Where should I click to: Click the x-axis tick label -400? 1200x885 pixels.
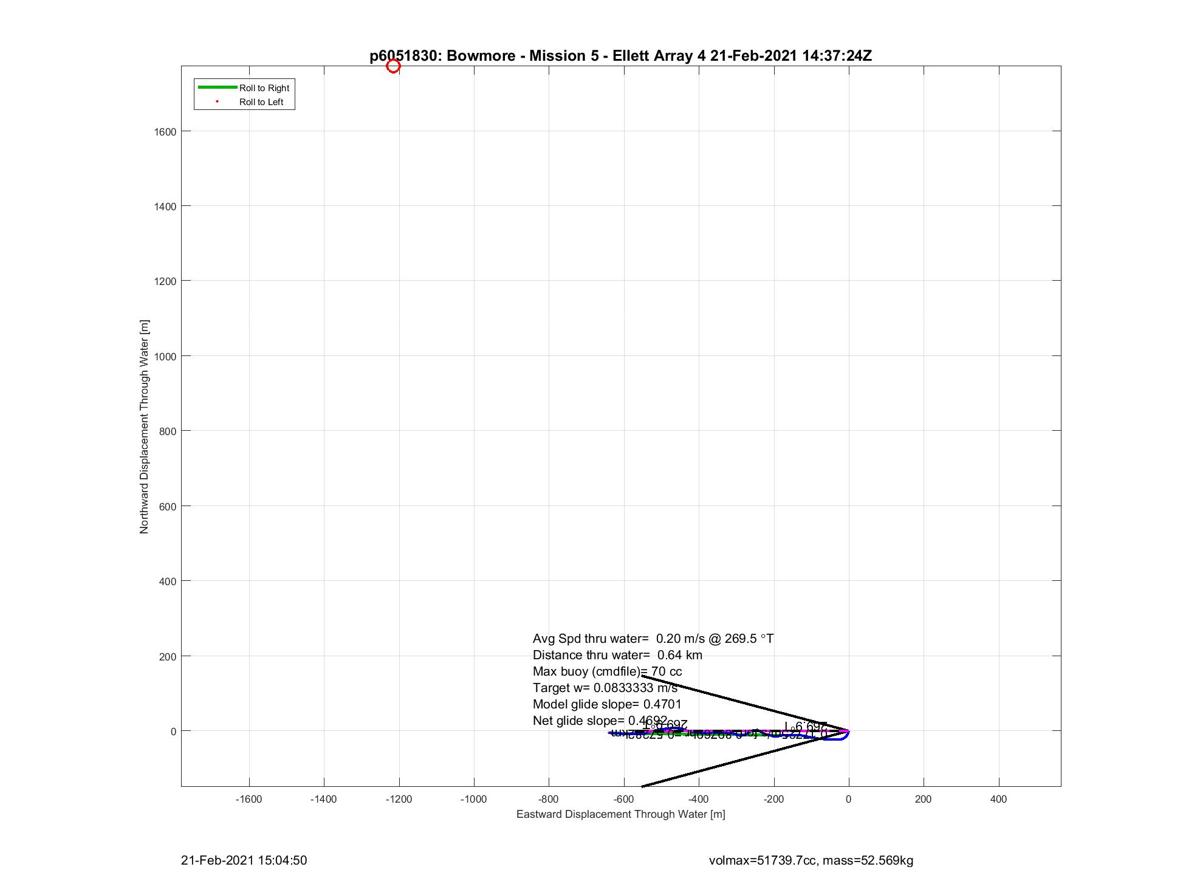pyautogui.click(x=698, y=799)
